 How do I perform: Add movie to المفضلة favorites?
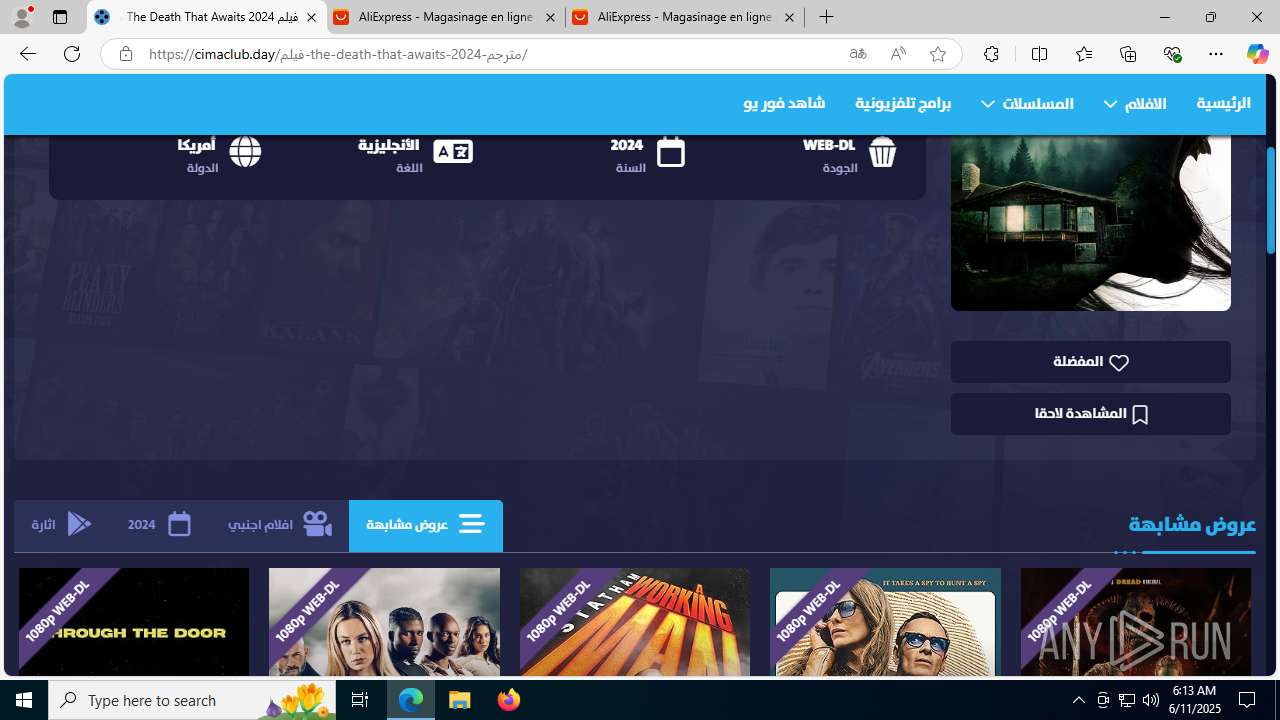[x=1091, y=362]
